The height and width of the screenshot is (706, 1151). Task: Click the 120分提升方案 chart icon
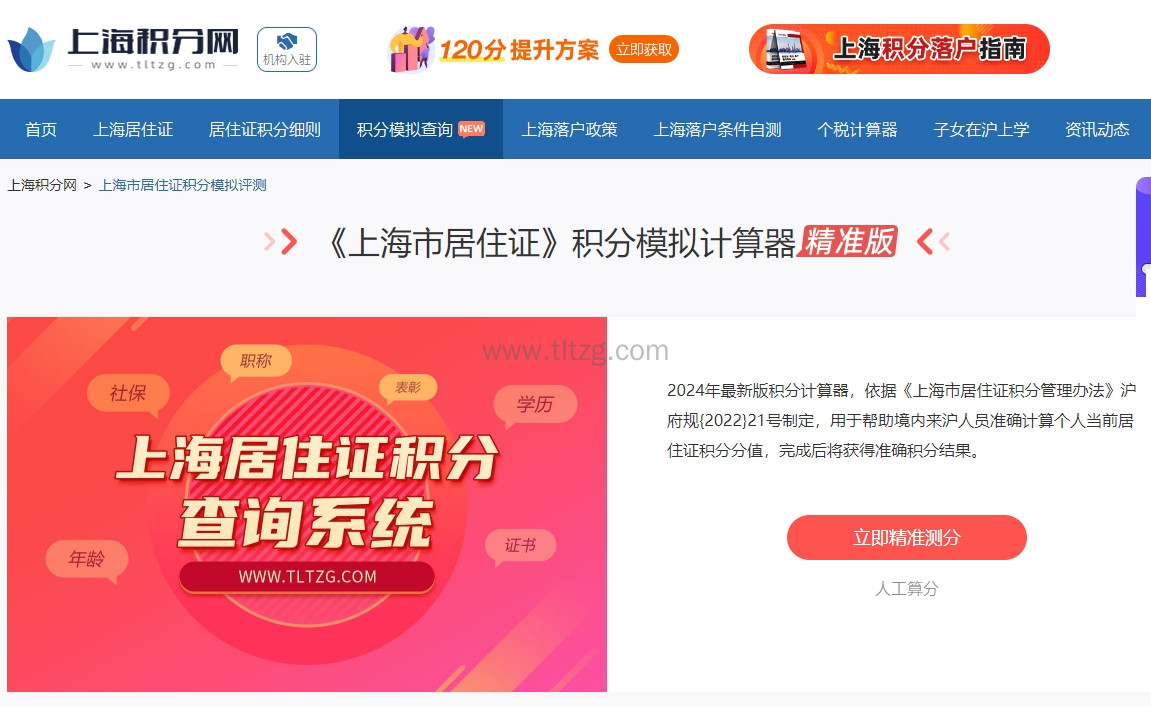(411, 49)
